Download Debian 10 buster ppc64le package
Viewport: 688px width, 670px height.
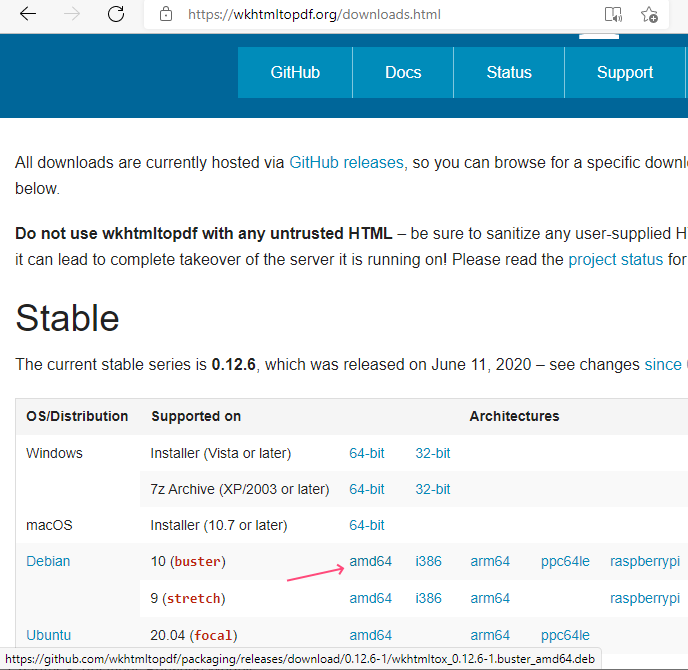pos(565,561)
